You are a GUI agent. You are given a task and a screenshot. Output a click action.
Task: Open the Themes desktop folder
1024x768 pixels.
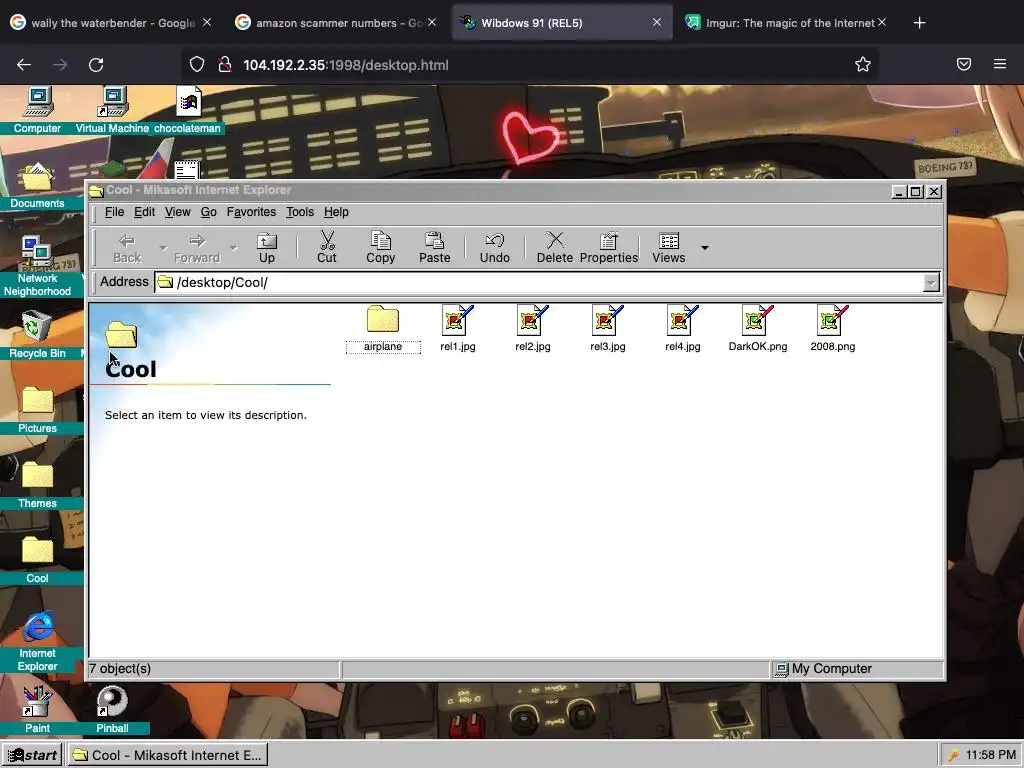tap(37, 485)
